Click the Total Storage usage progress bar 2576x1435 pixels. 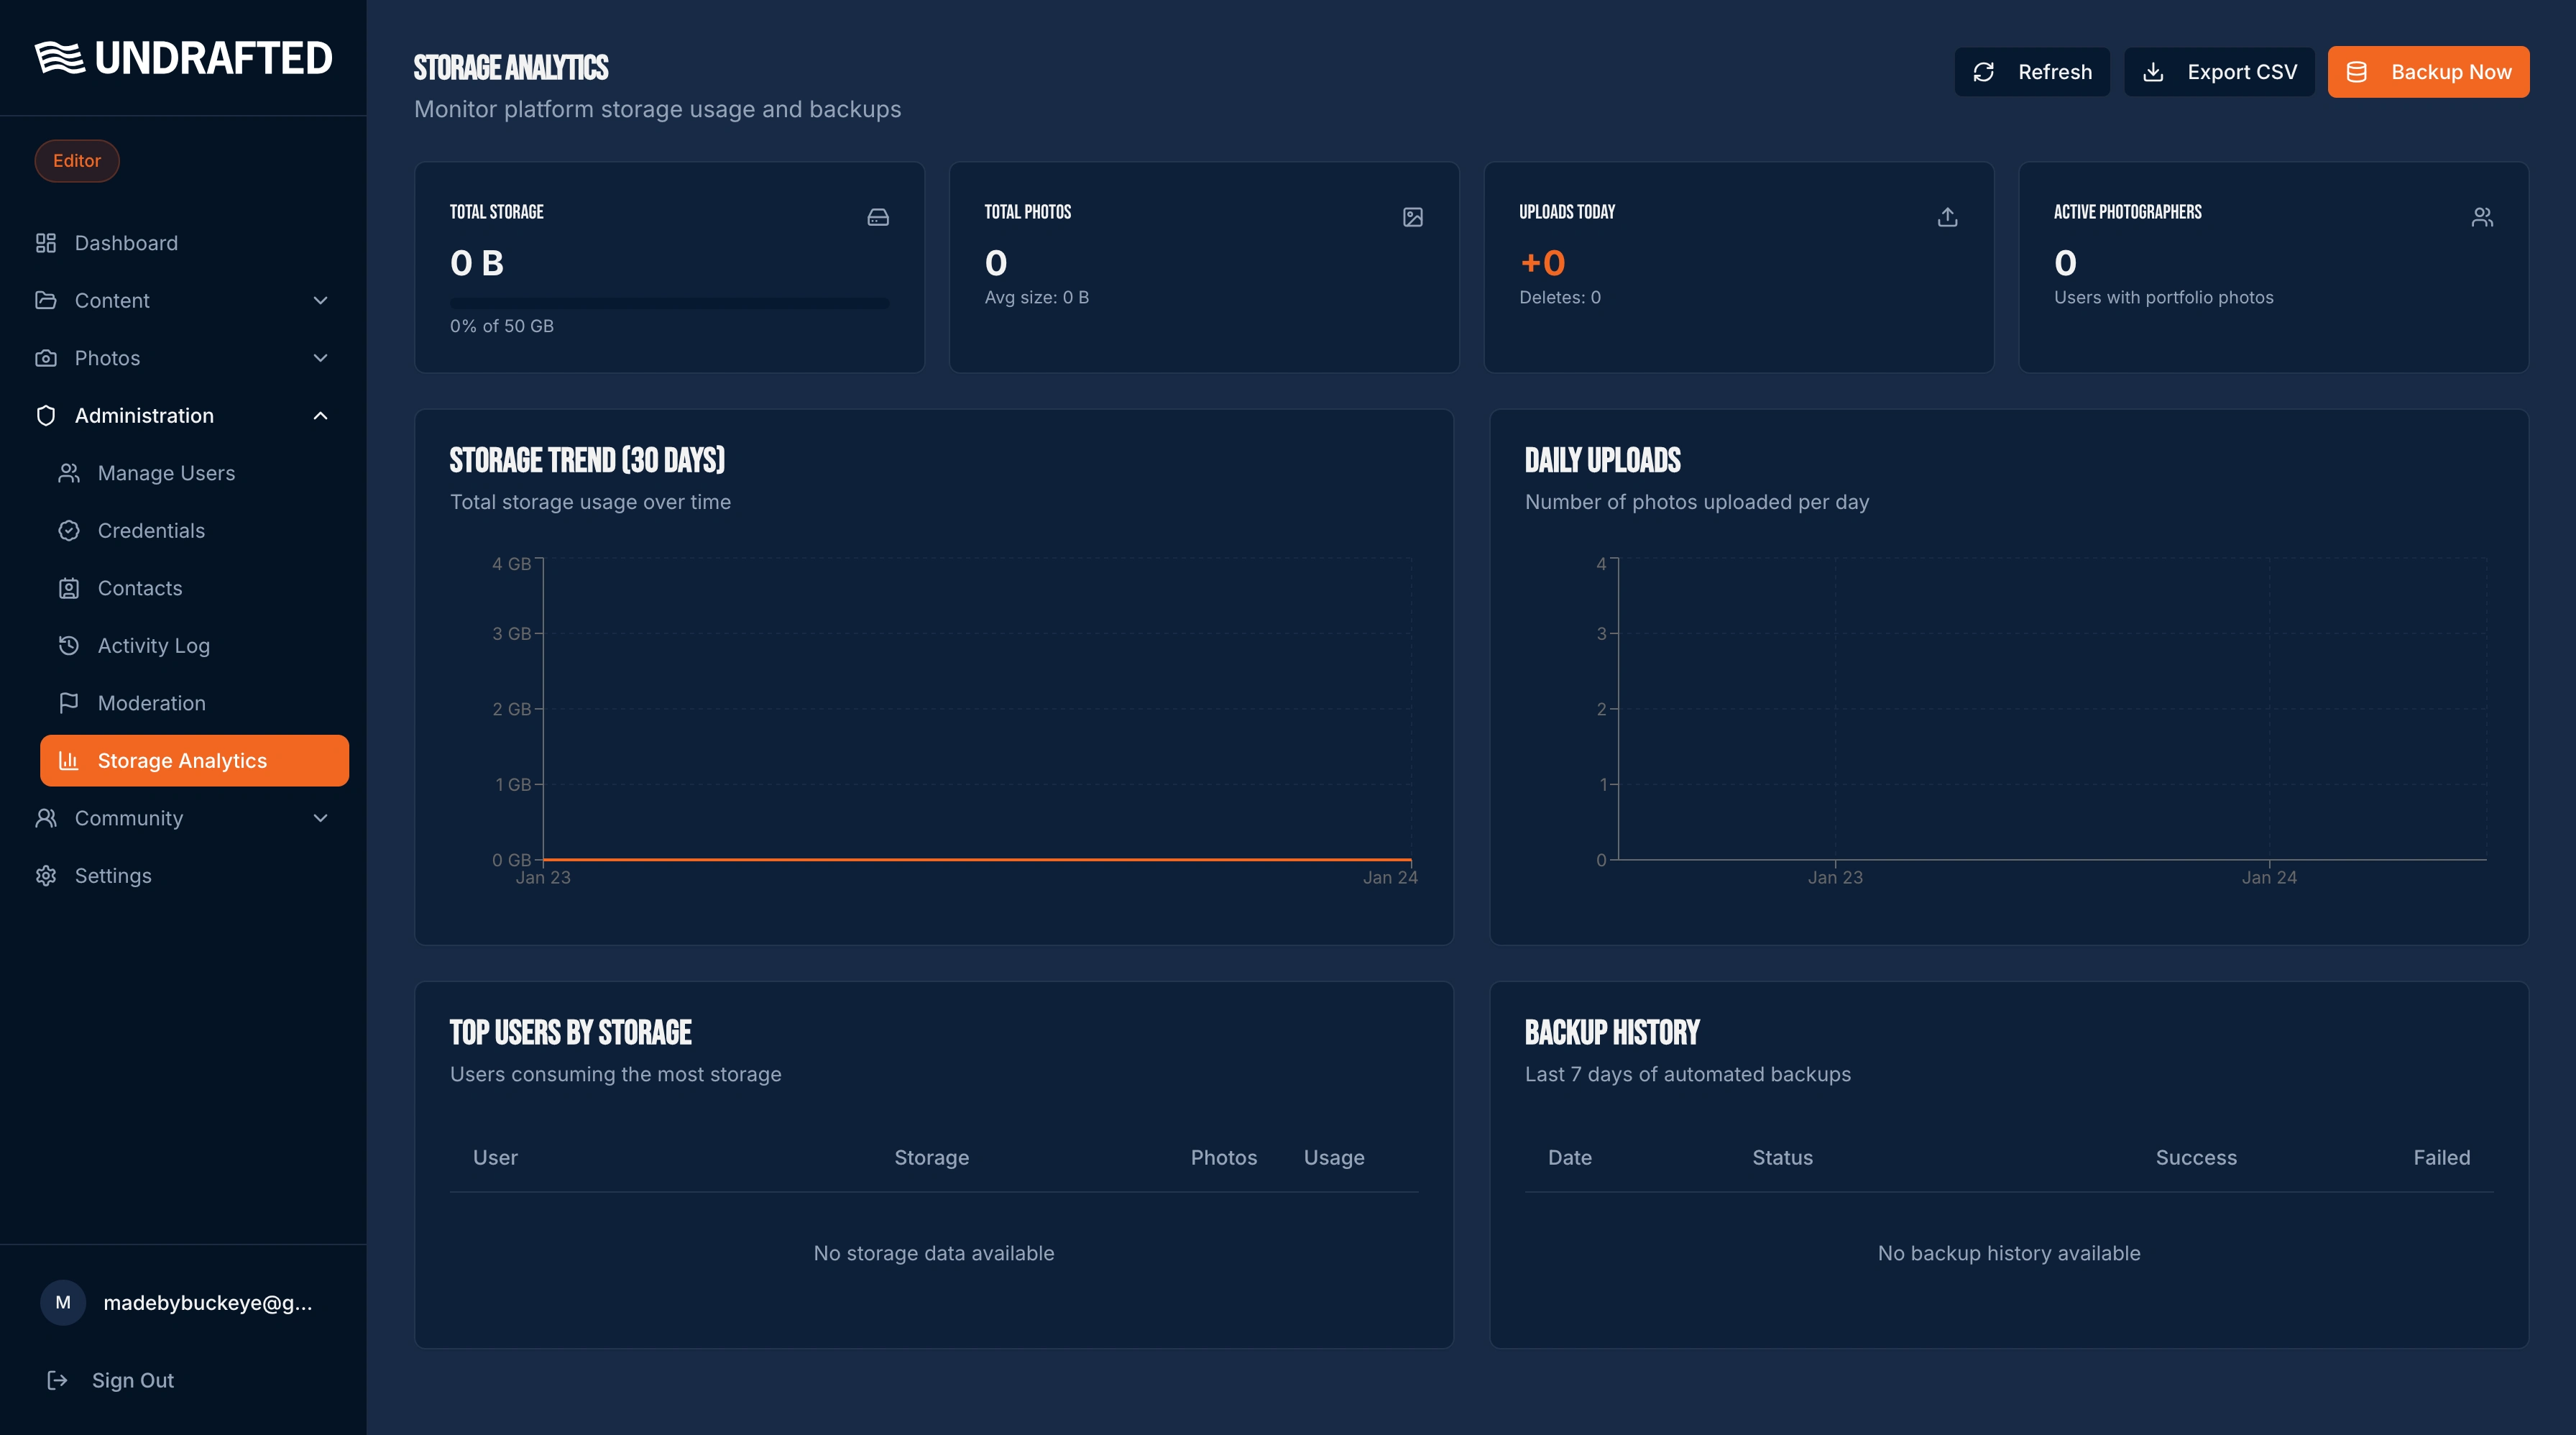669,303
